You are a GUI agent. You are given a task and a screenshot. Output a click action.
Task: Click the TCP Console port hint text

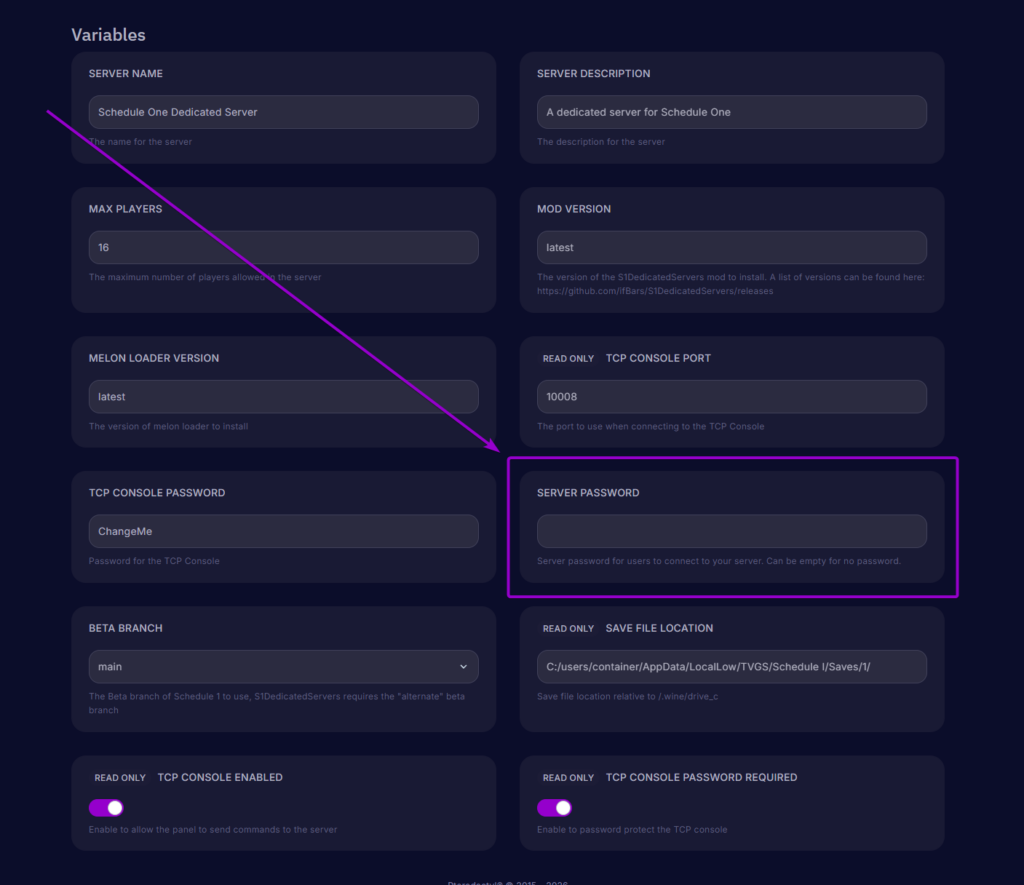coord(650,426)
